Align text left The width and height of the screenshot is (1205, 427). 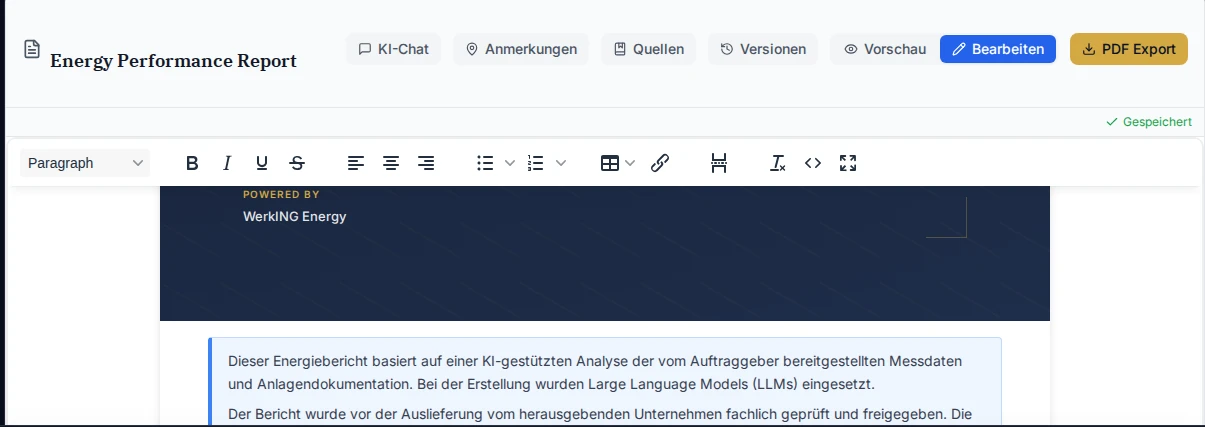[356, 163]
